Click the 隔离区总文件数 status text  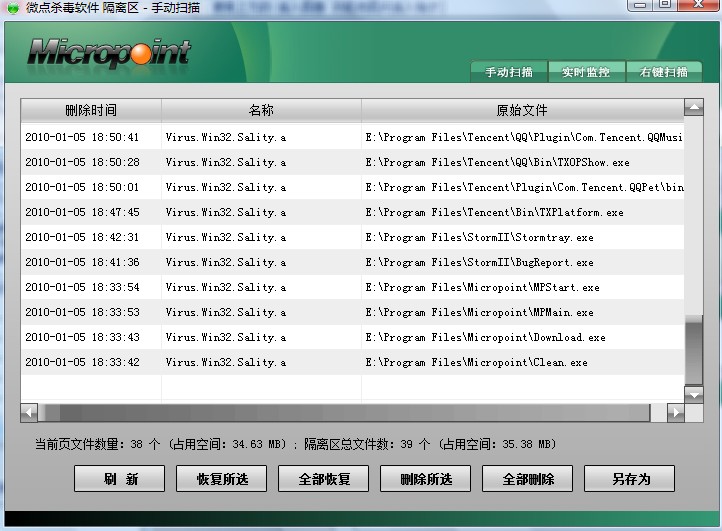pos(430,444)
